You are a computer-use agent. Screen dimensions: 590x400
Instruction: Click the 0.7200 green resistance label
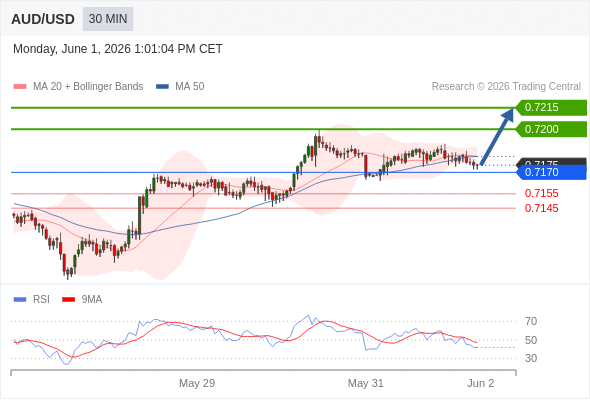[x=551, y=129]
